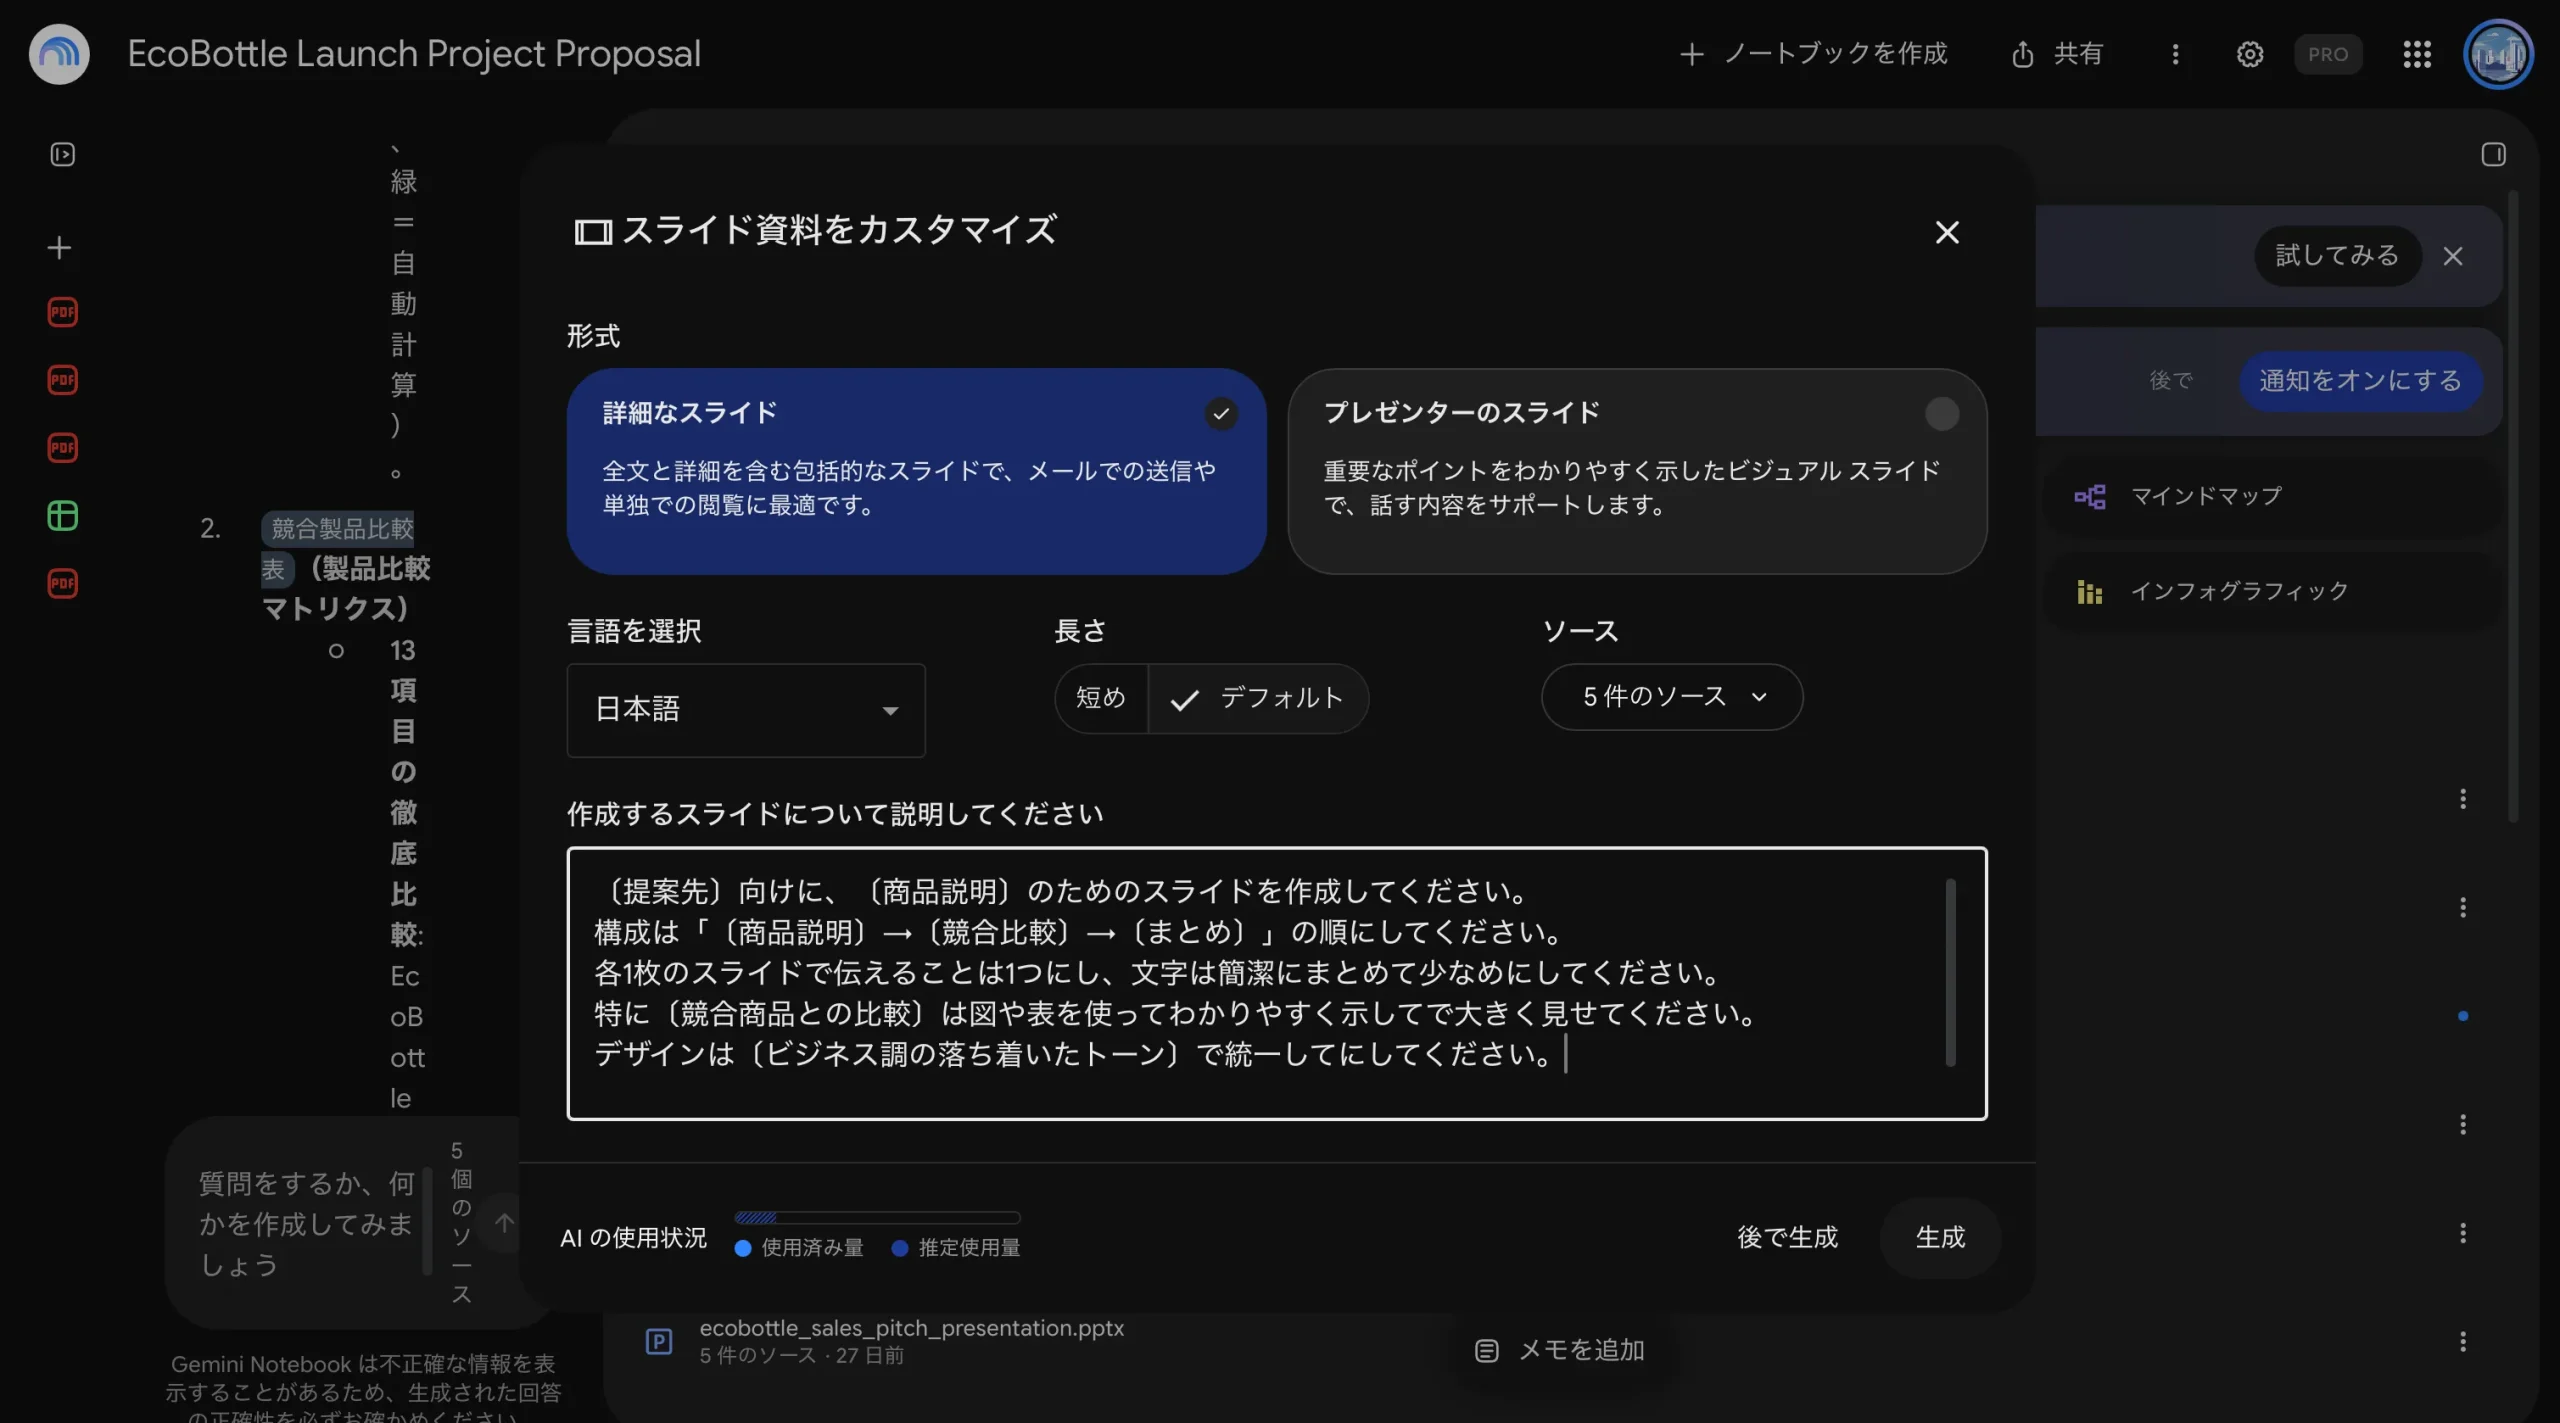Open the 日本語 language dropdown

746,710
